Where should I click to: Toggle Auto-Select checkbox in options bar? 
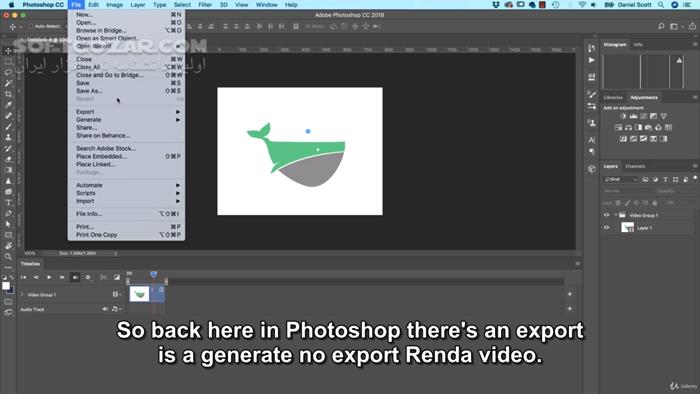pyautogui.click(x=31, y=26)
